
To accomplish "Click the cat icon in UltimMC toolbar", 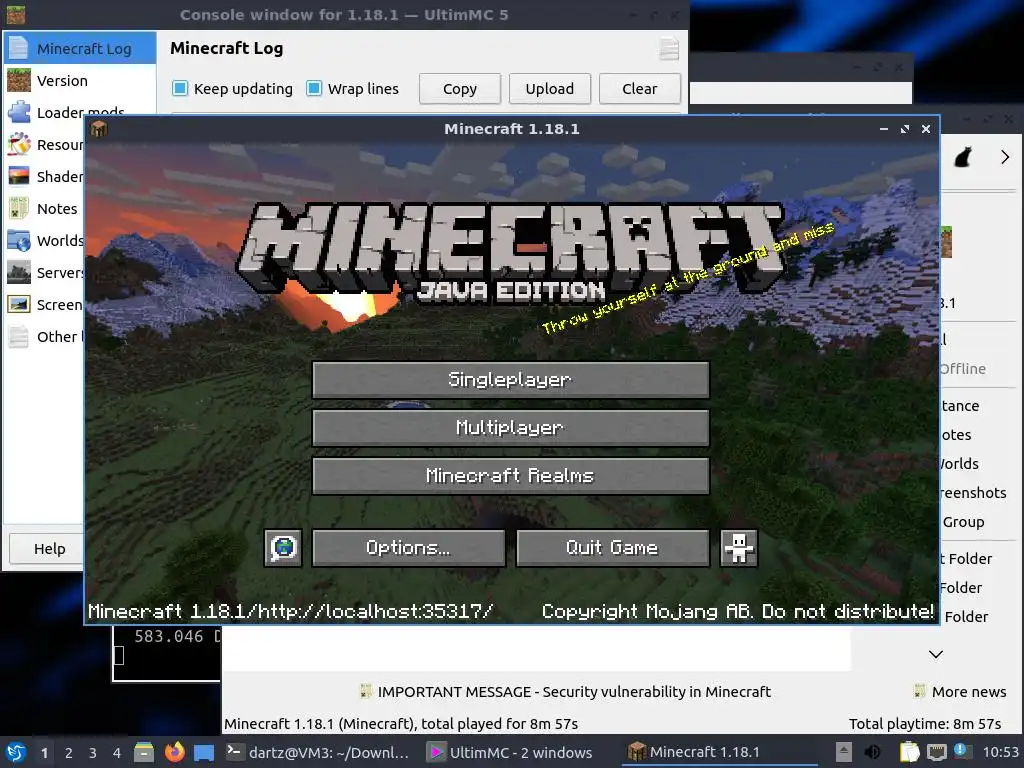I will 963,157.
